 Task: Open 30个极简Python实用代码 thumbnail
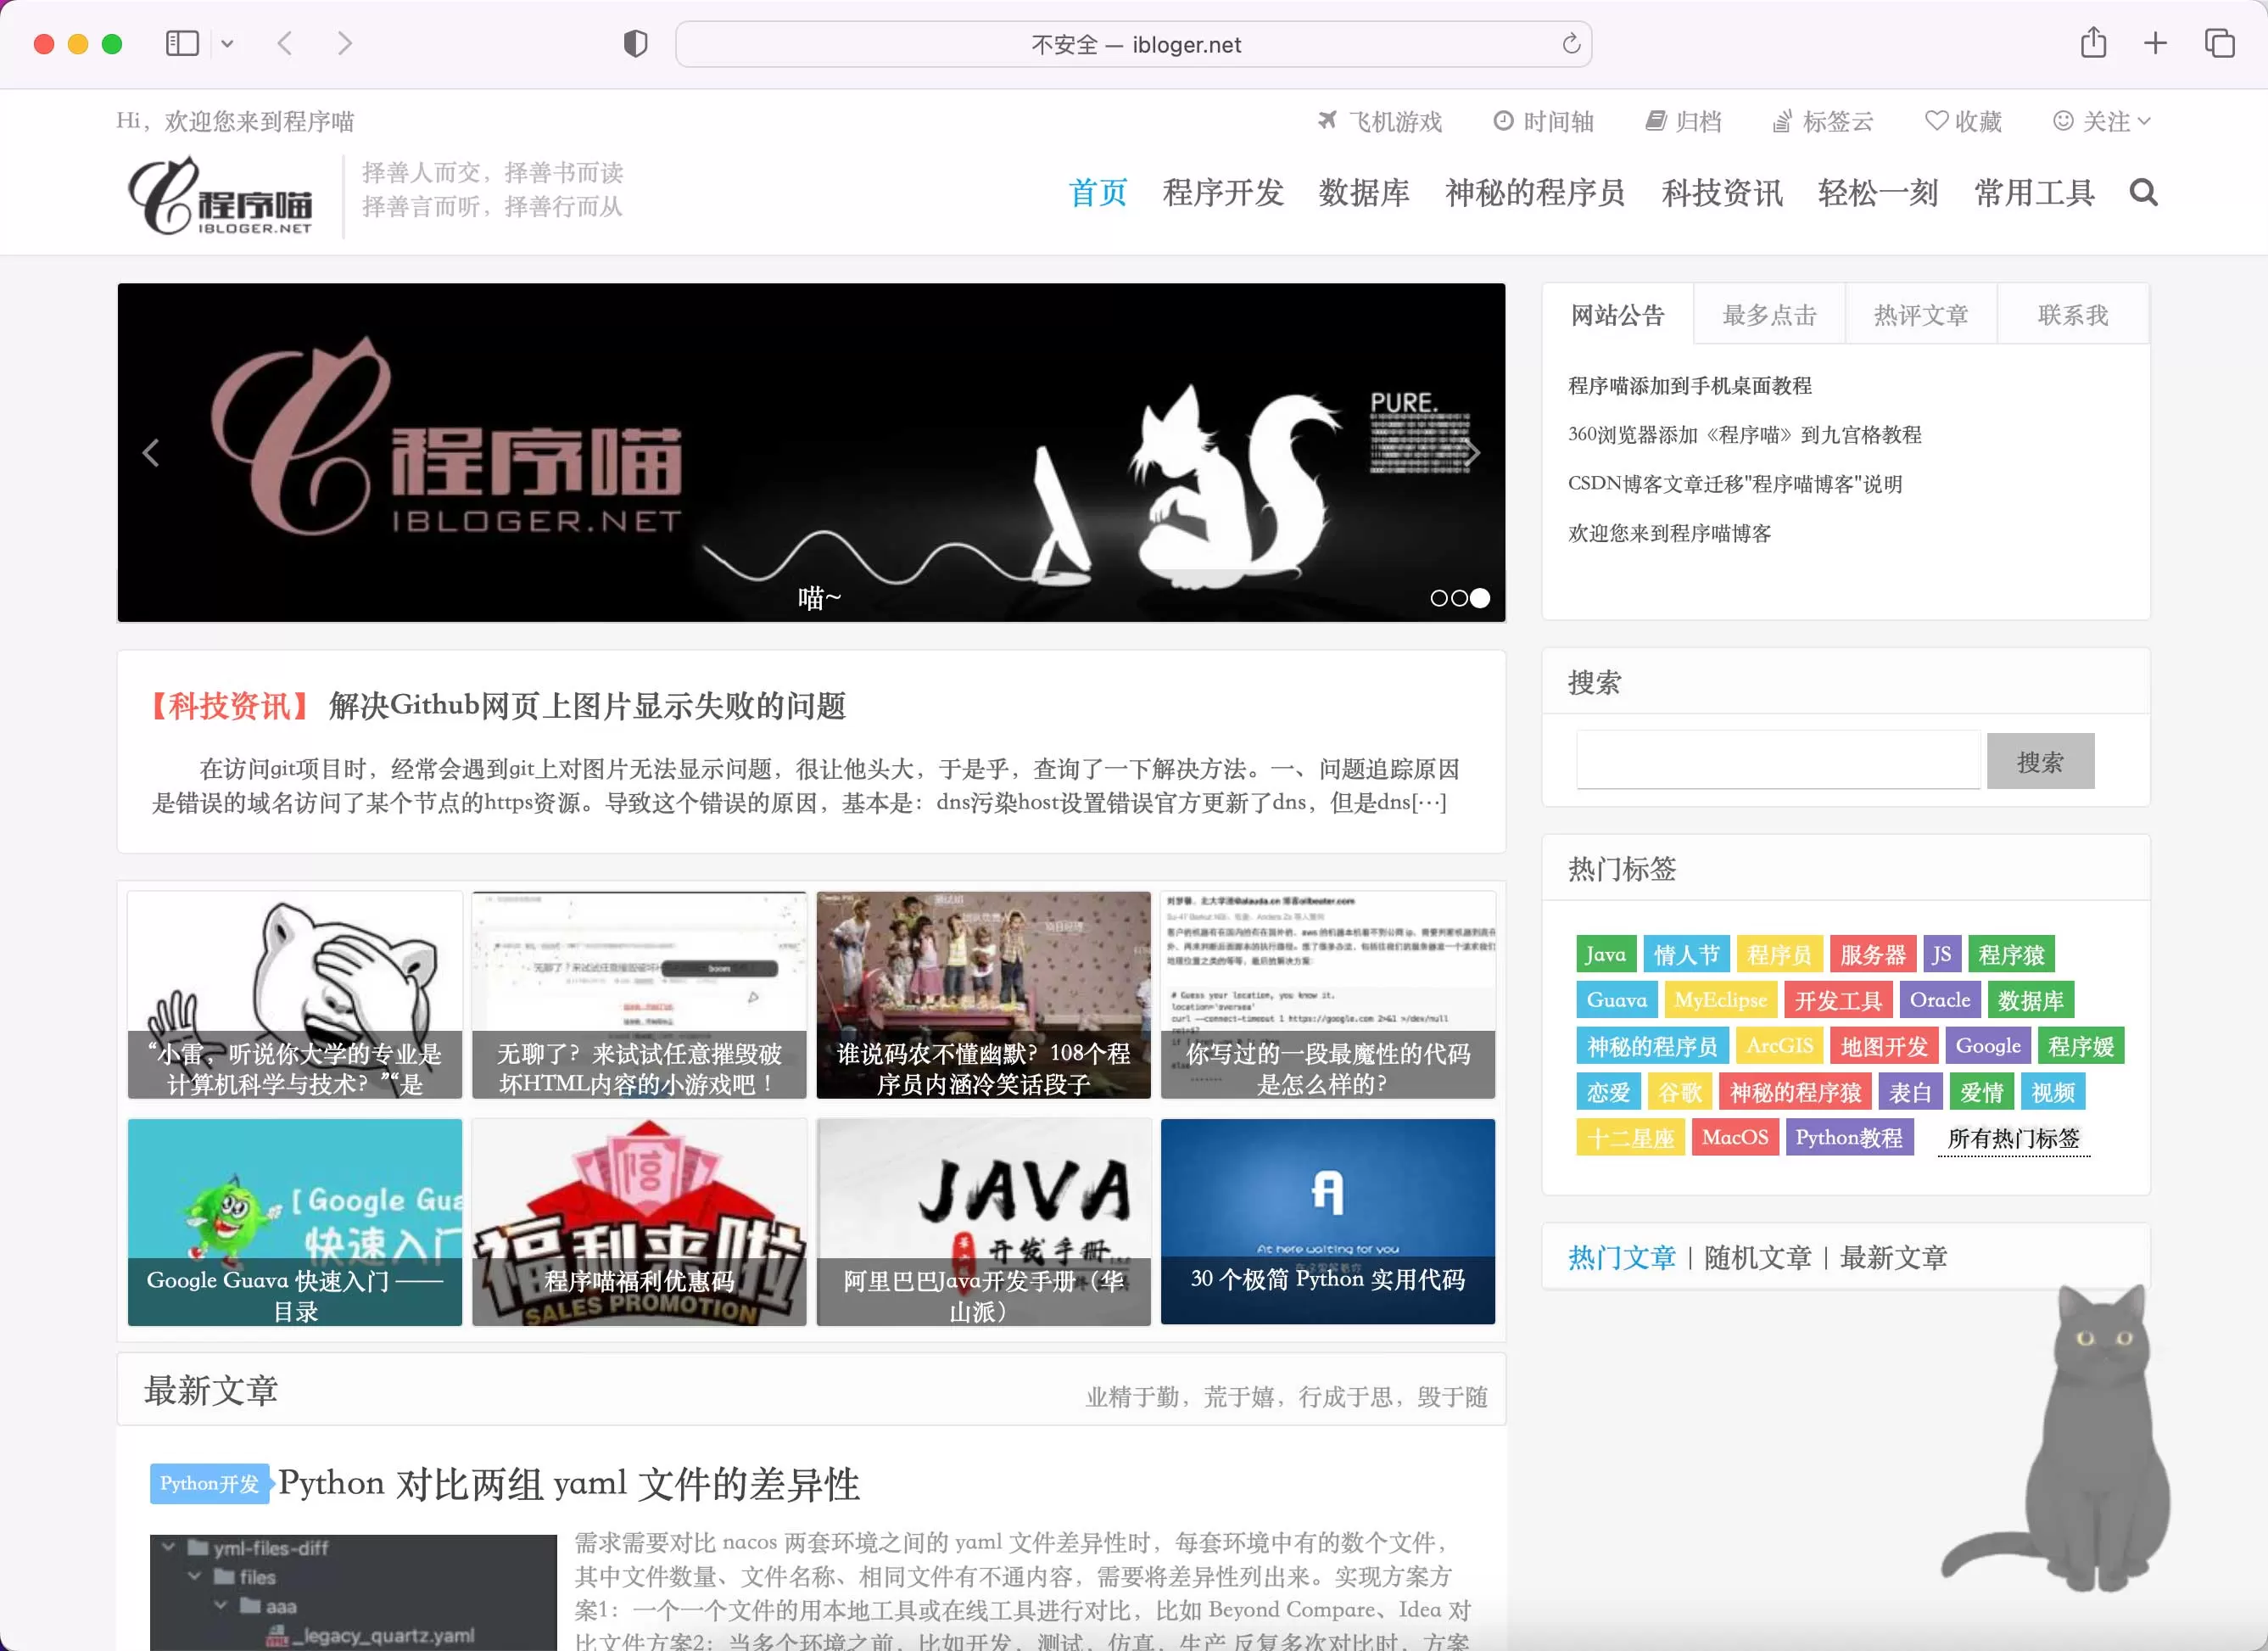pos(1327,1222)
